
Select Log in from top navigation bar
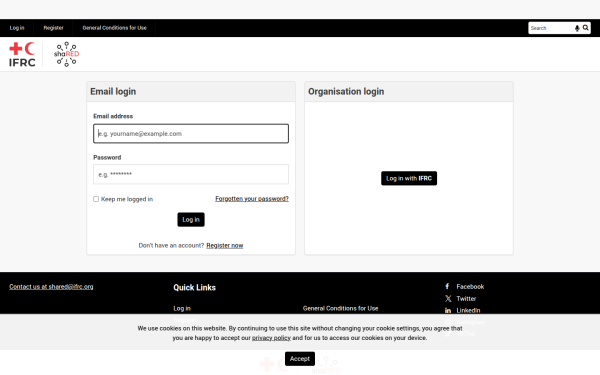coord(17,28)
